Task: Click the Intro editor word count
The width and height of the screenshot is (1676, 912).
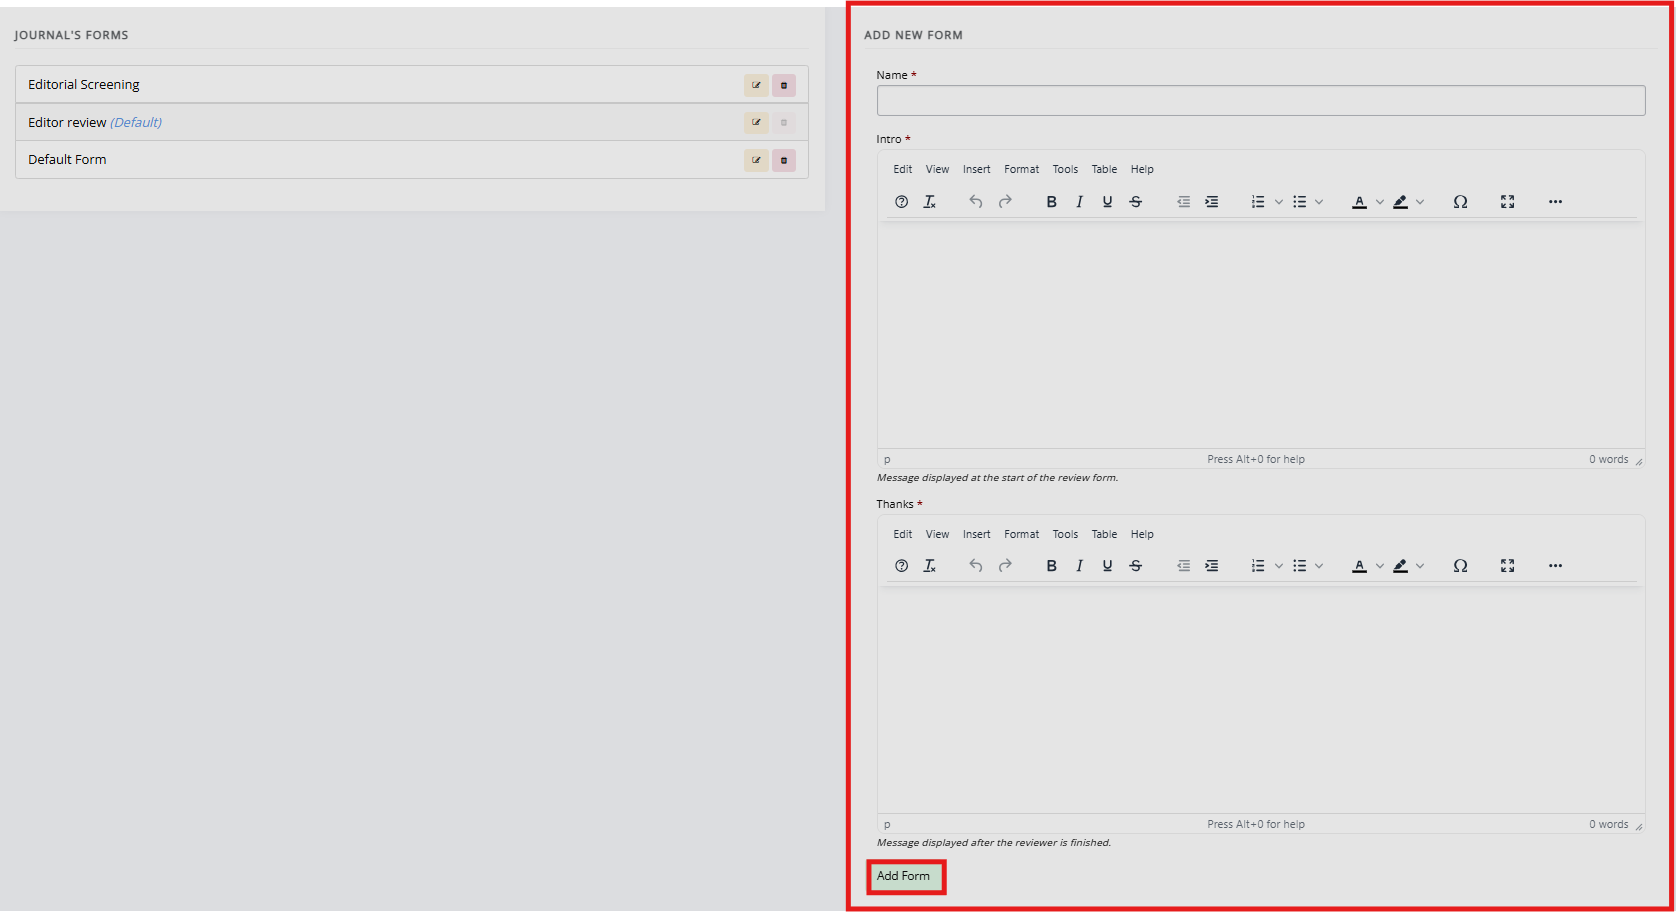Action: [1608, 459]
